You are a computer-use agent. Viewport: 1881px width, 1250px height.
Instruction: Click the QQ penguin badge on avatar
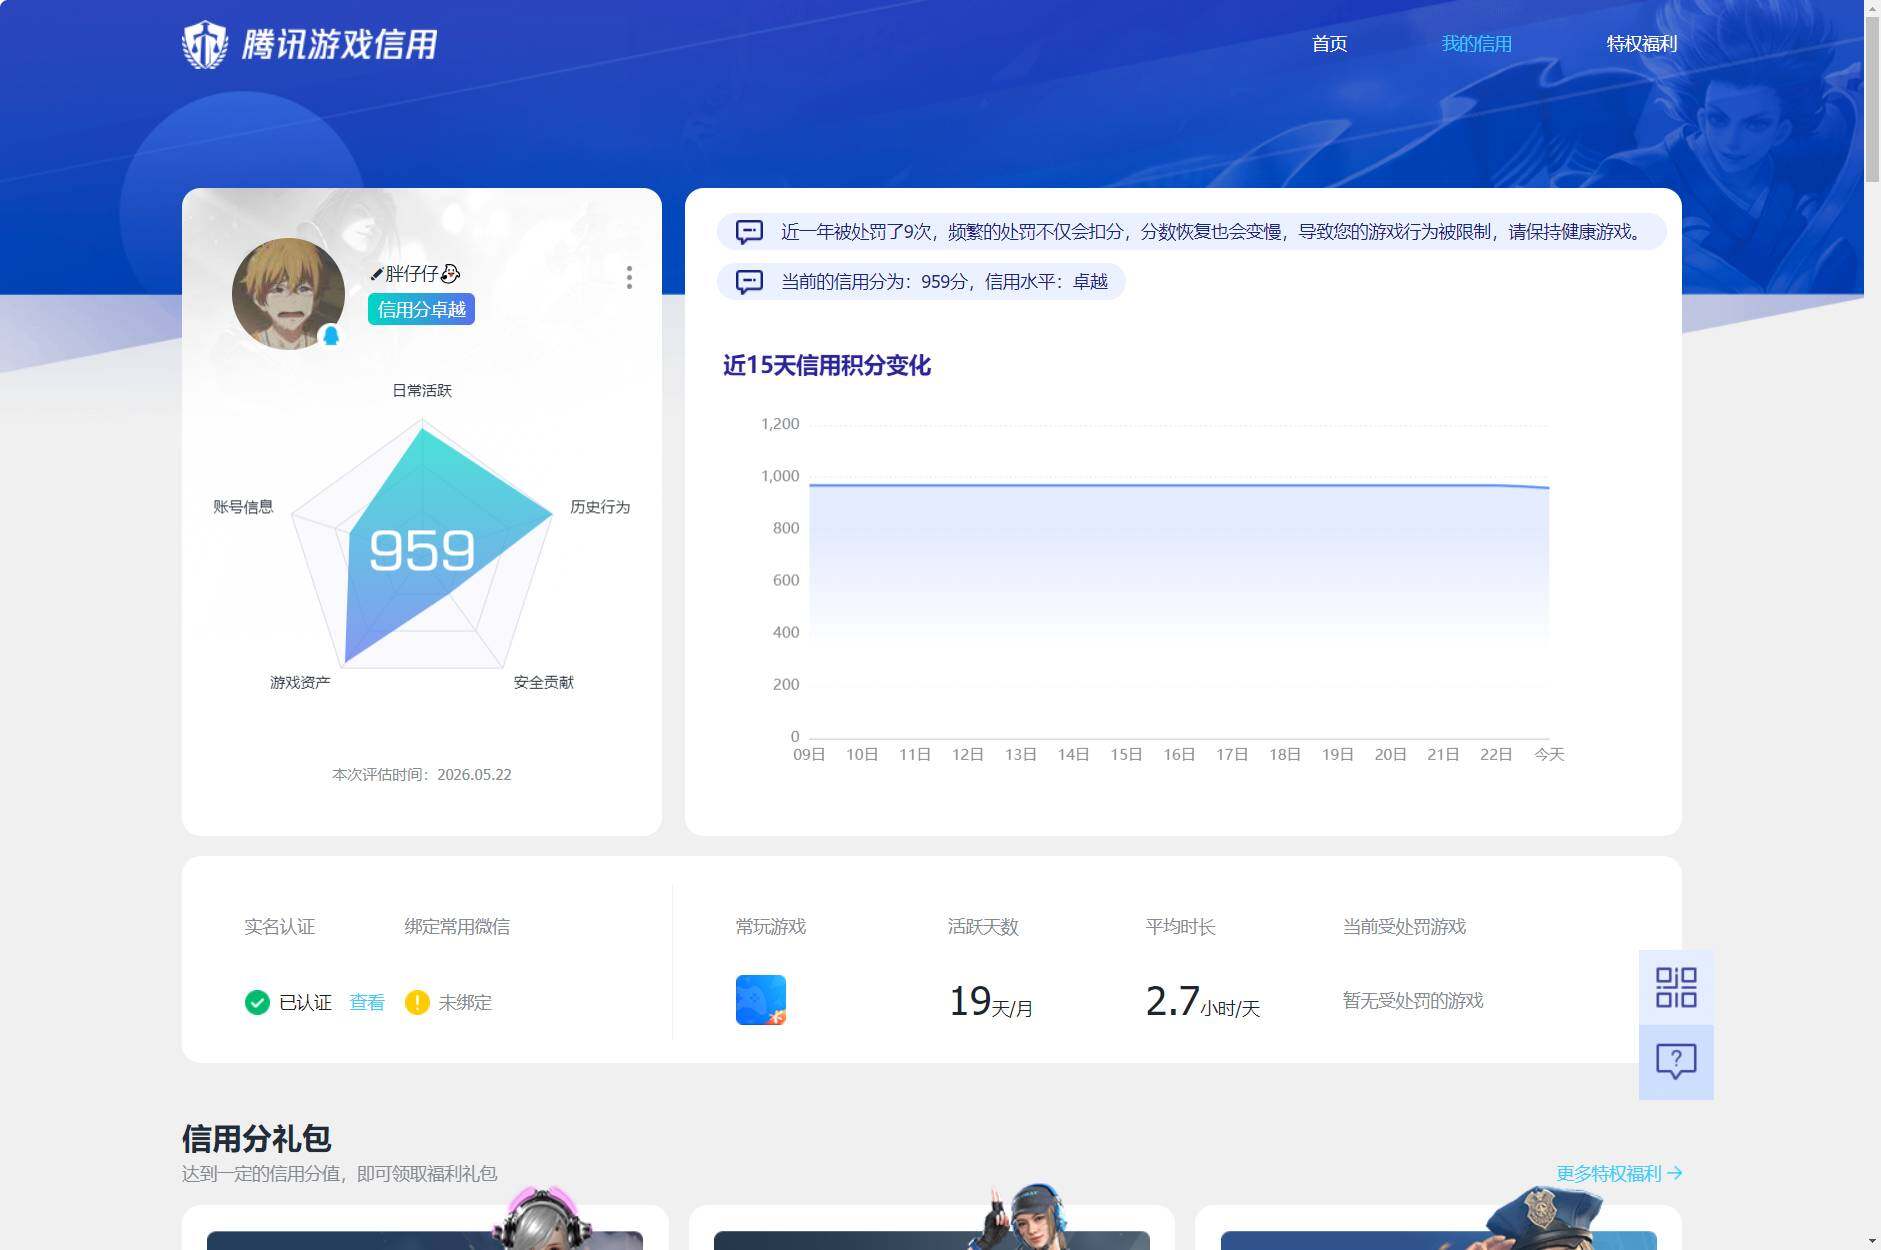(331, 335)
